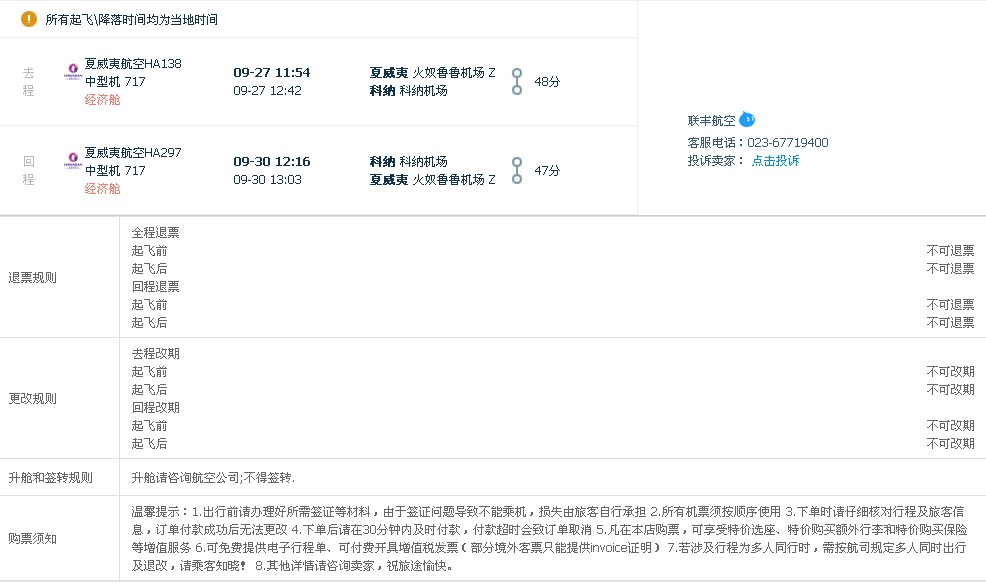Click the 更改规则 row header
This screenshot has width=986, height=585.
33,399
